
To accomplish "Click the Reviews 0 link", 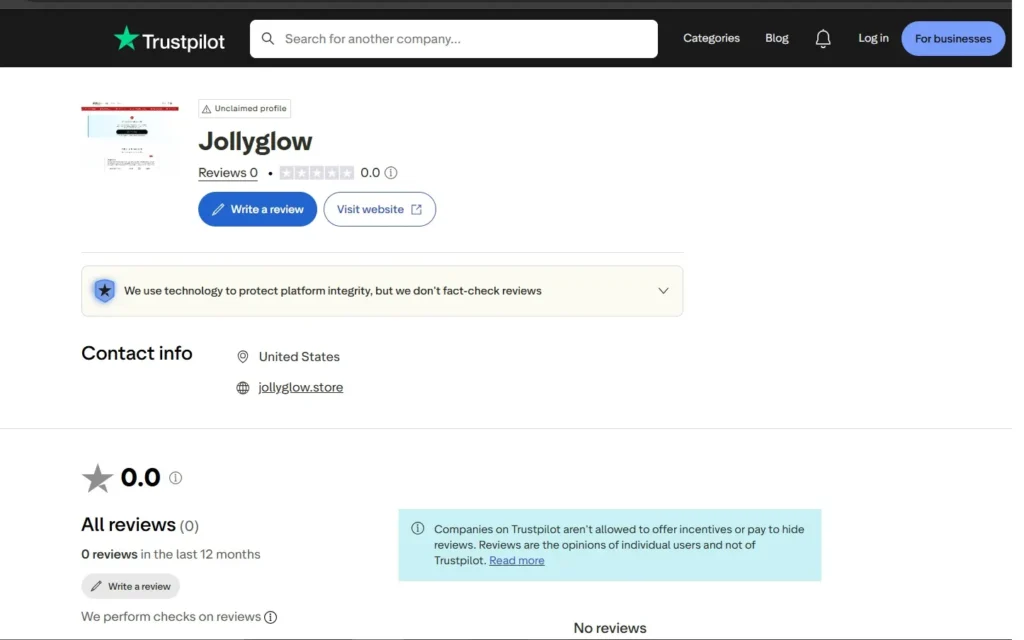I will (x=228, y=172).
